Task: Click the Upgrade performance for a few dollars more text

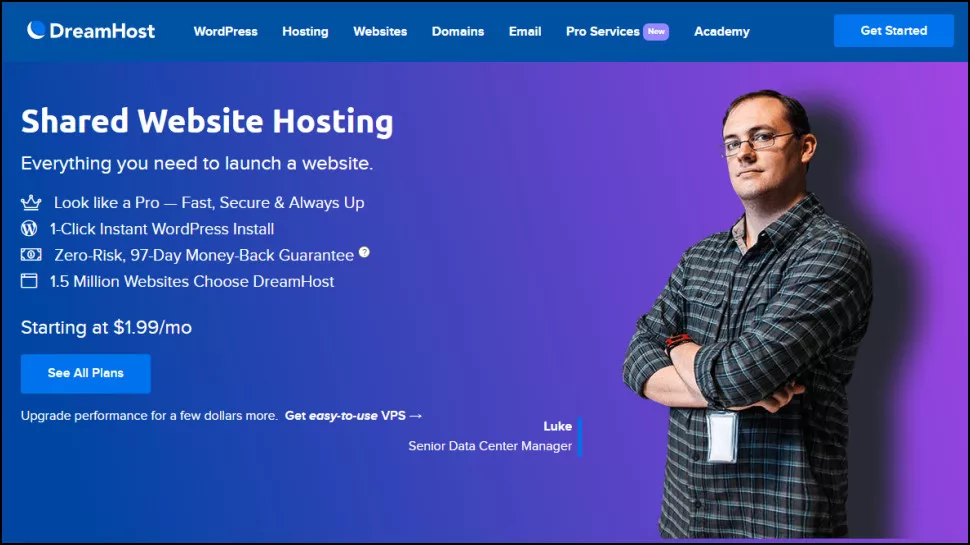Action: [149, 416]
